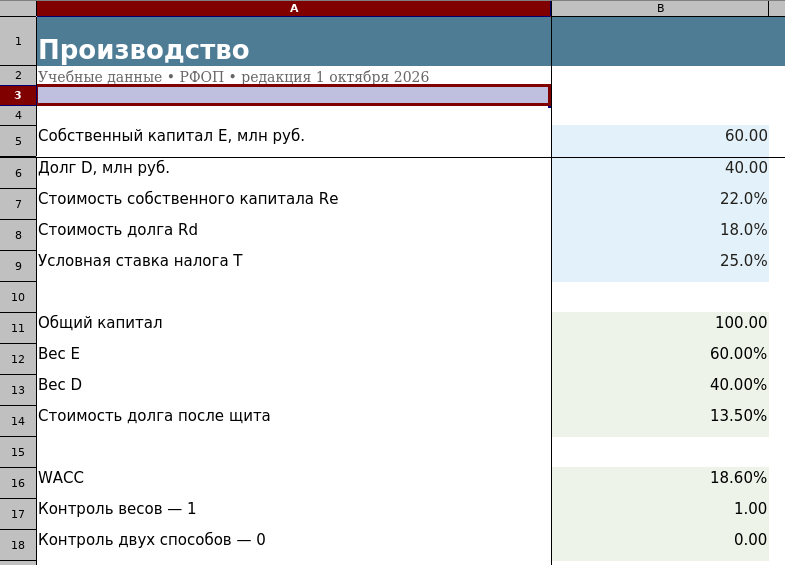Image resolution: width=785 pixels, height=565 pixels.
Task: Select column B header
Action: pyautogui.click(x=660, y=8)
